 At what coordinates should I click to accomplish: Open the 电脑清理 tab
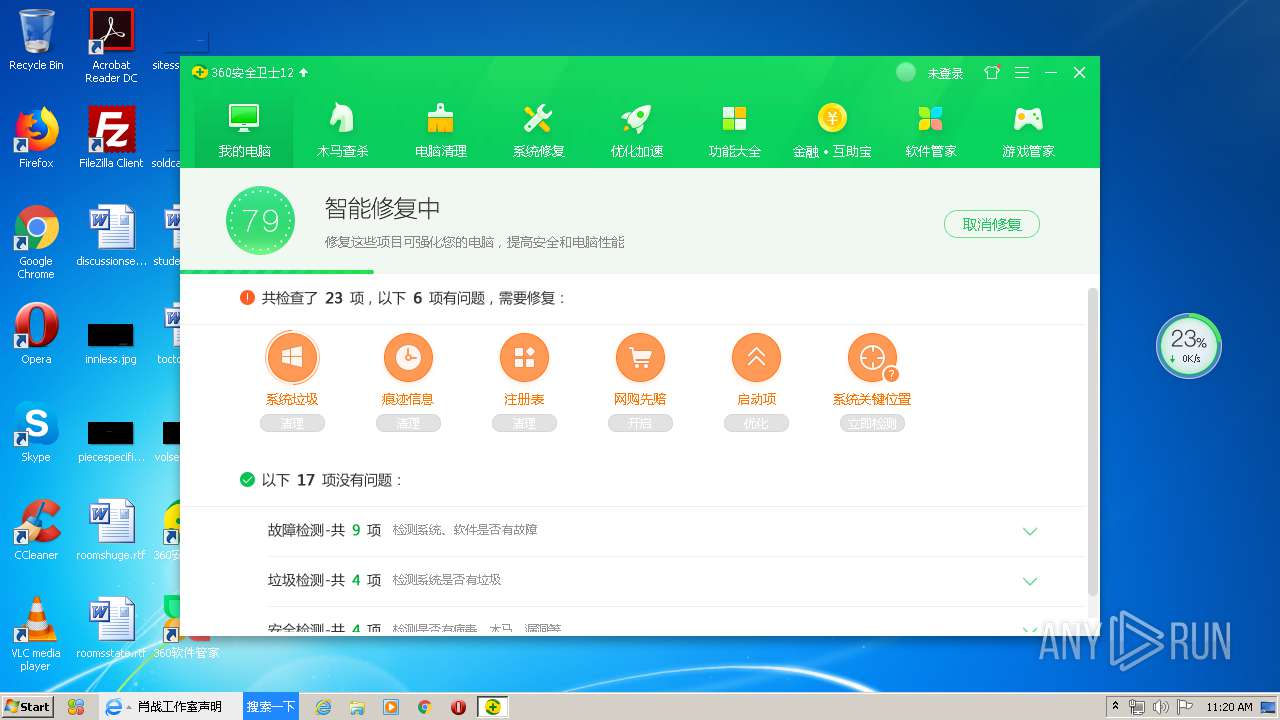coord(440,130)
